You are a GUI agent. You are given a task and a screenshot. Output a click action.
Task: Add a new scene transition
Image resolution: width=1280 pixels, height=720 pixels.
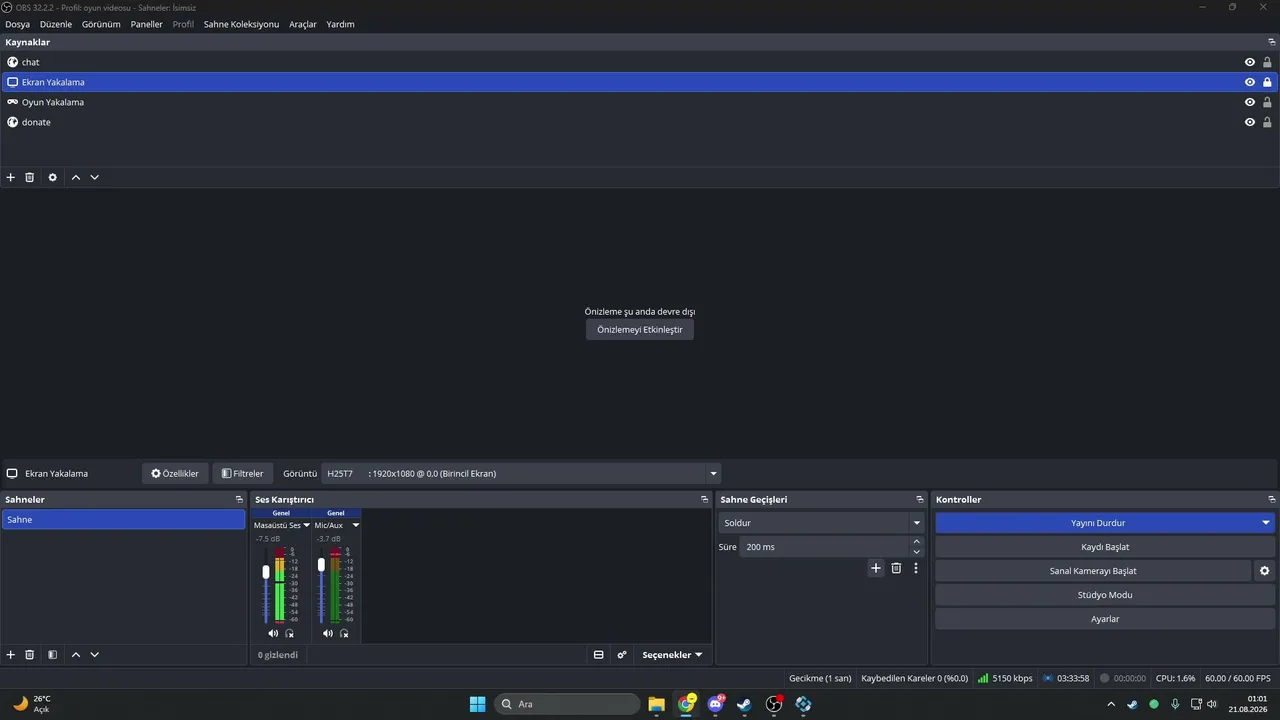(876, 568)
